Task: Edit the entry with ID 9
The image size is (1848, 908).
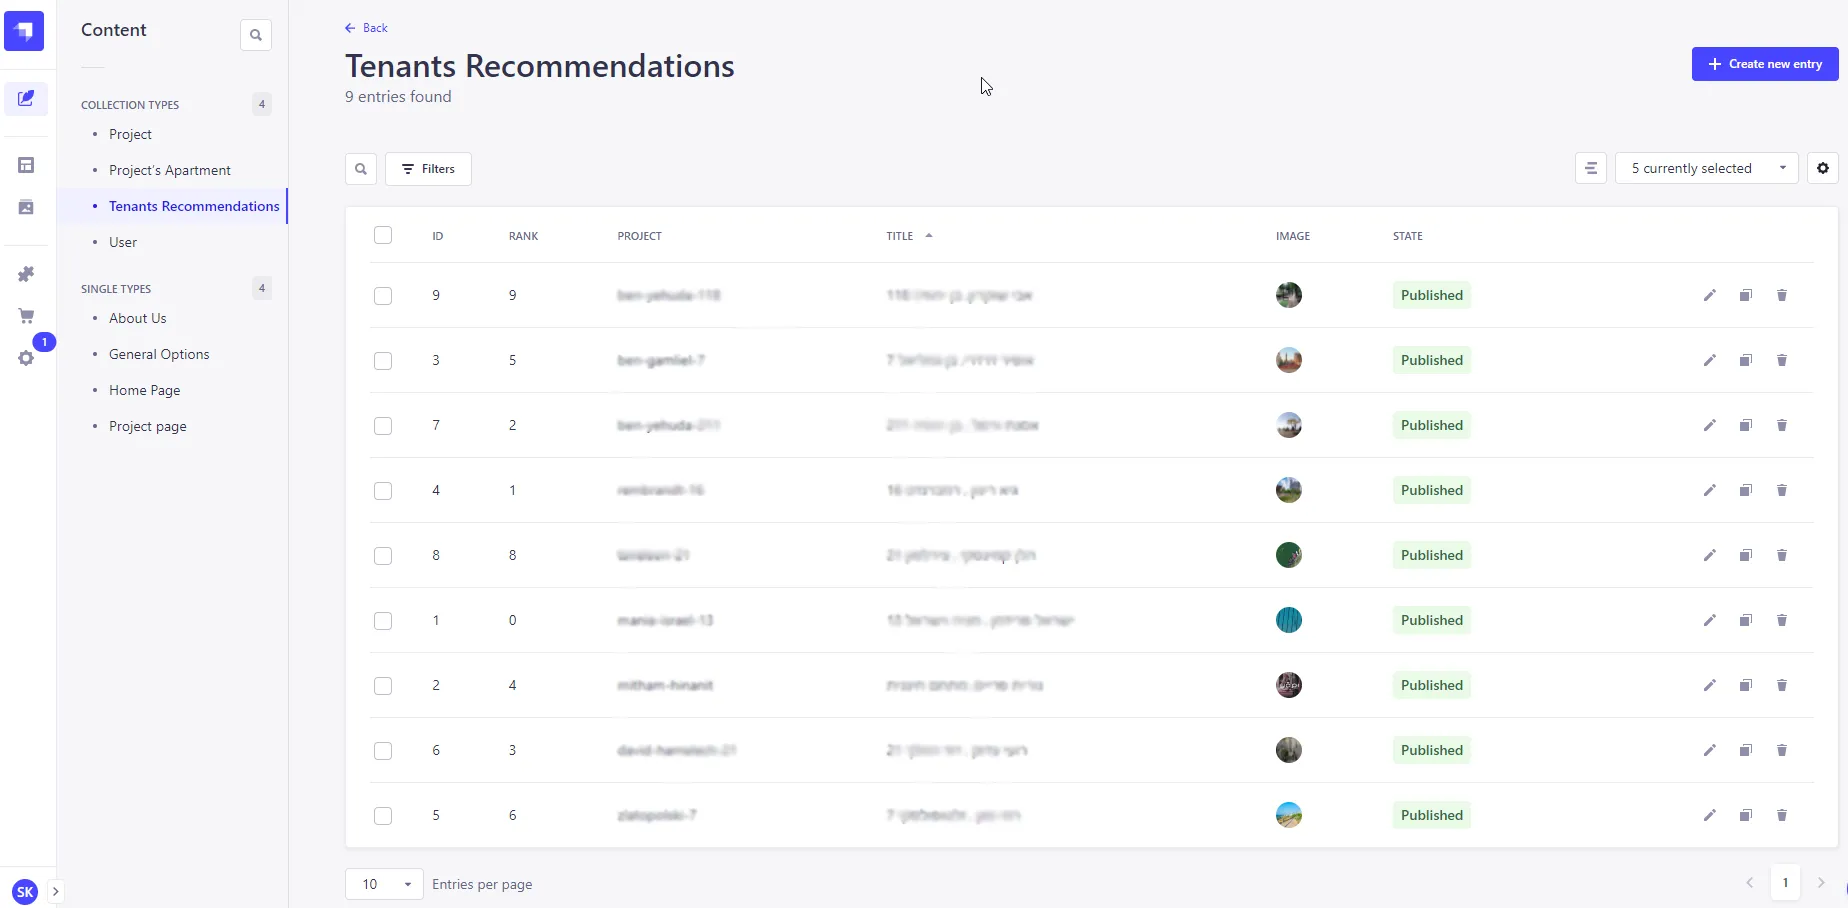Action: point(1709,295)
